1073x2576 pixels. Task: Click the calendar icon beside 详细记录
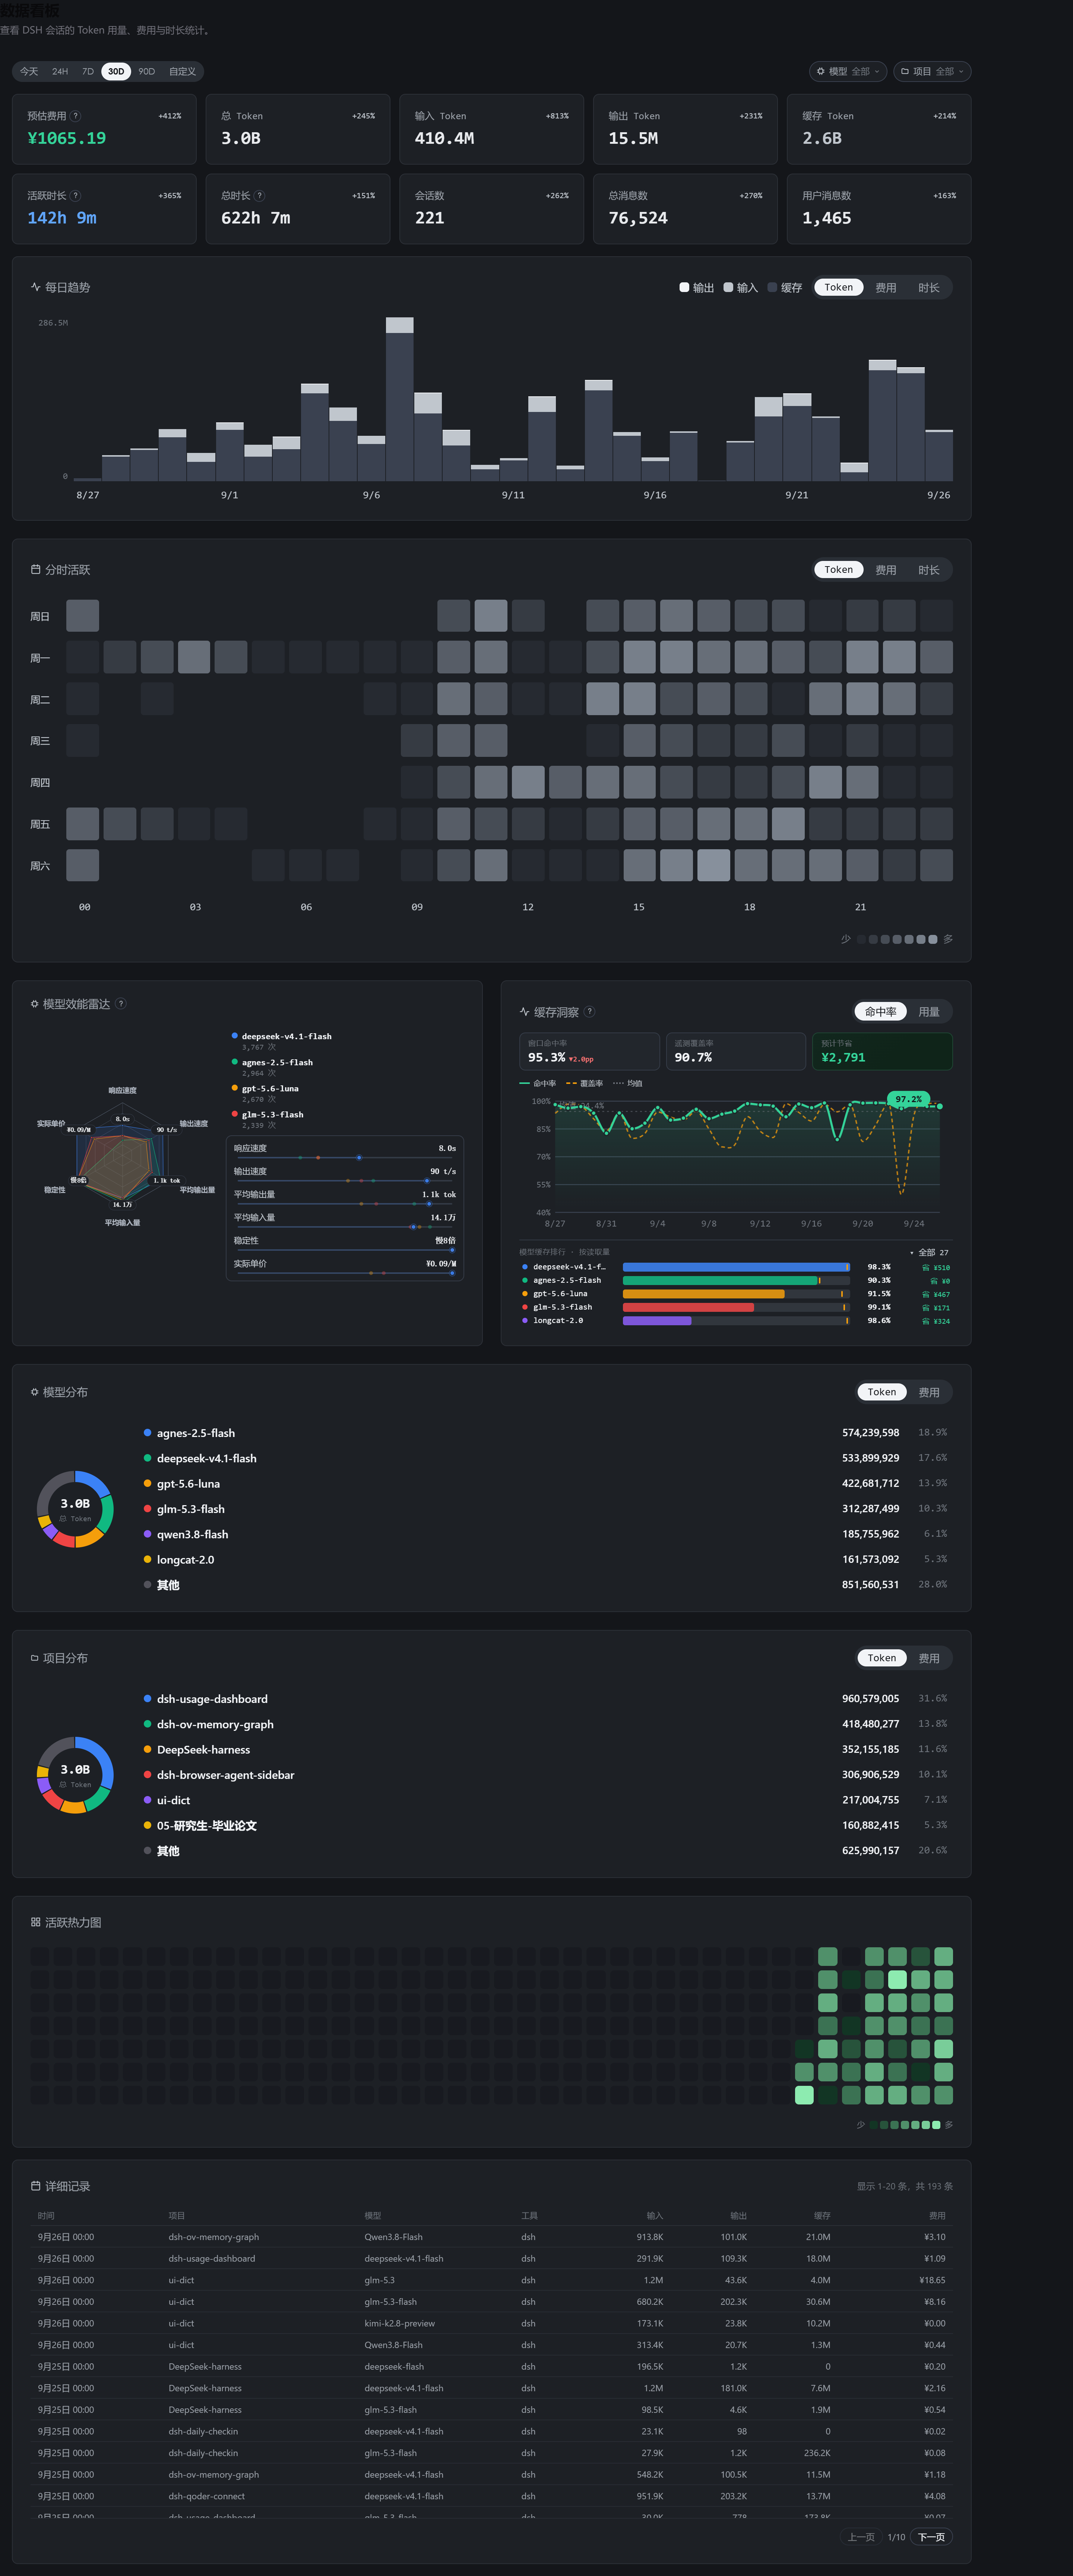[x=36, y=2186]
